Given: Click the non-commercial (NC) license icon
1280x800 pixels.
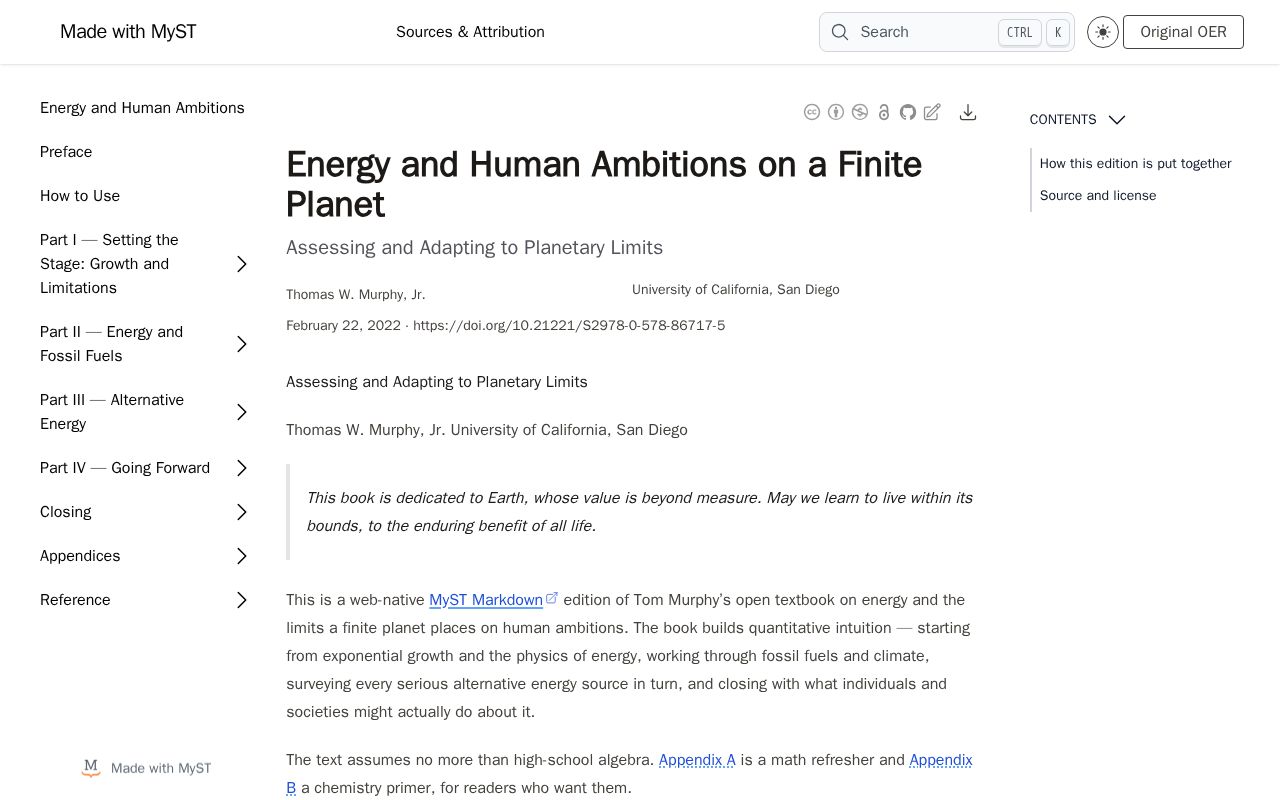Looking at the screenshot, I should click(860, 112).
